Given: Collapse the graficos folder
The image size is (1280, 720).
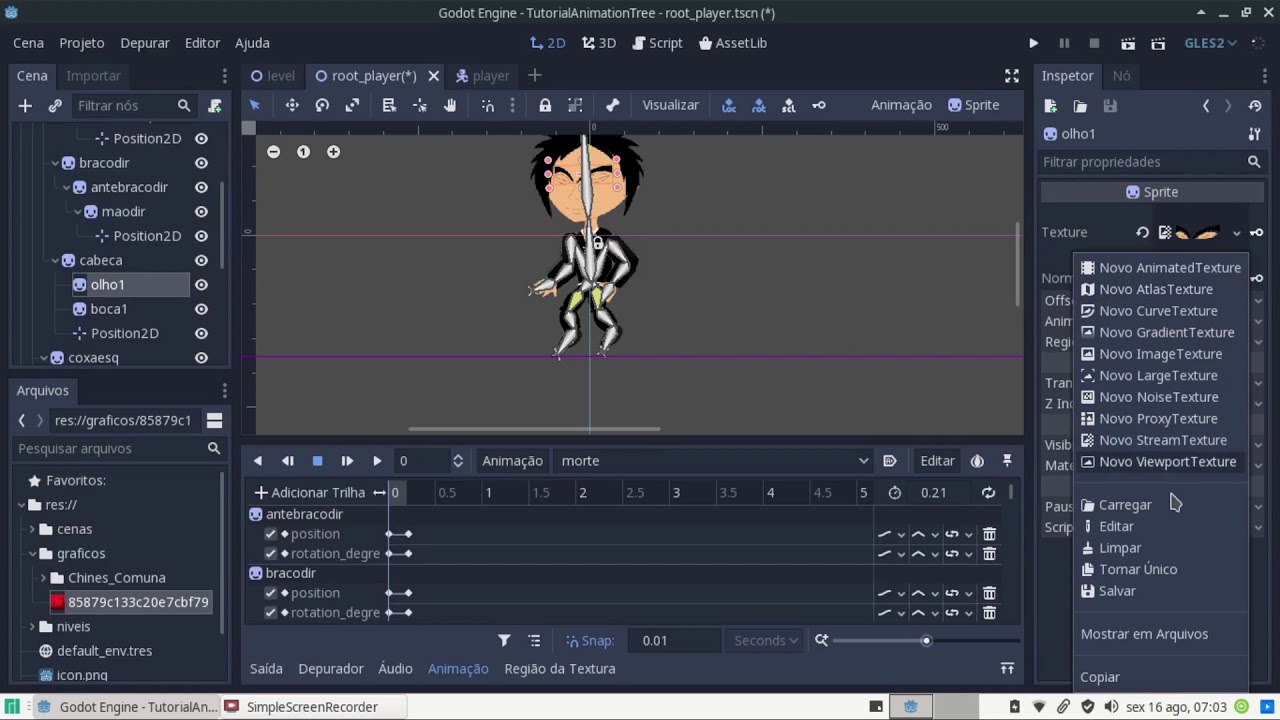Looking at the screenshot, I should click(32, 553).
